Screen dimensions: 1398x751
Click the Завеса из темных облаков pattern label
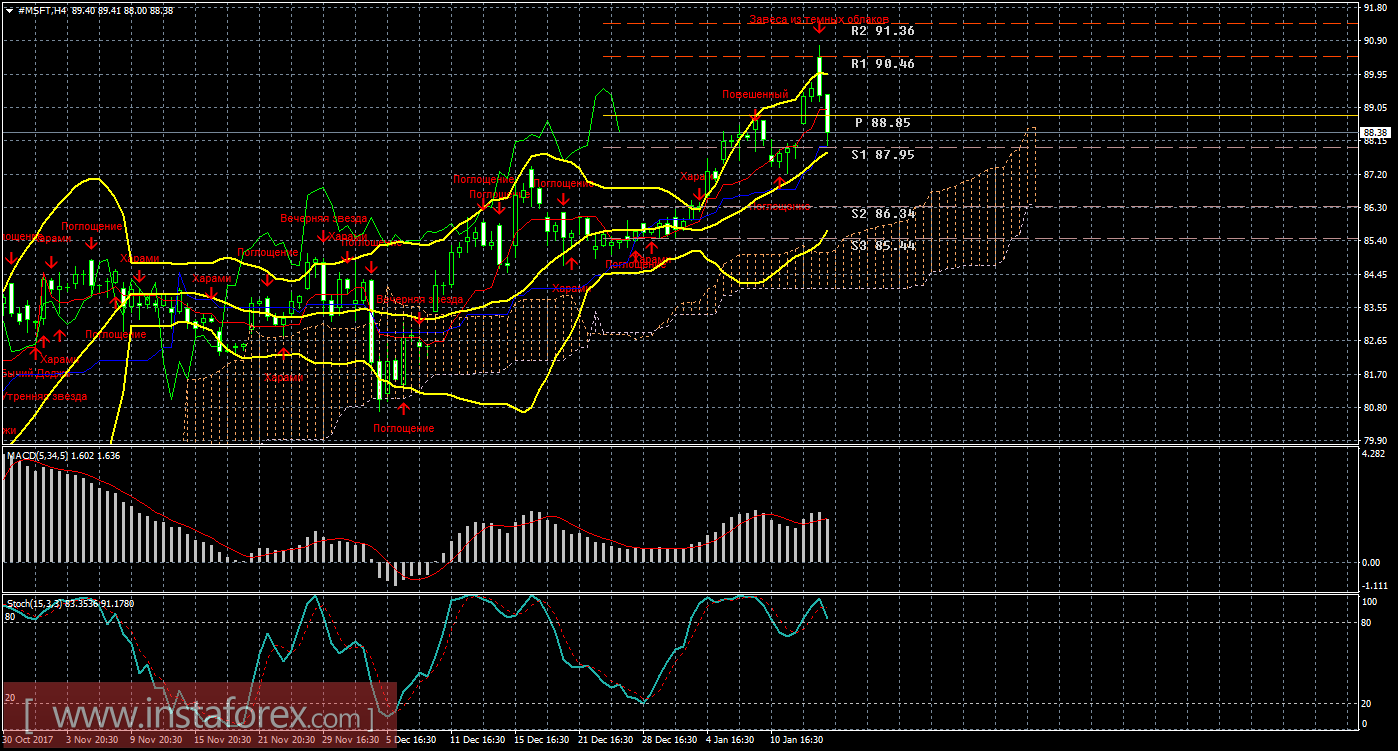[820, 19]
